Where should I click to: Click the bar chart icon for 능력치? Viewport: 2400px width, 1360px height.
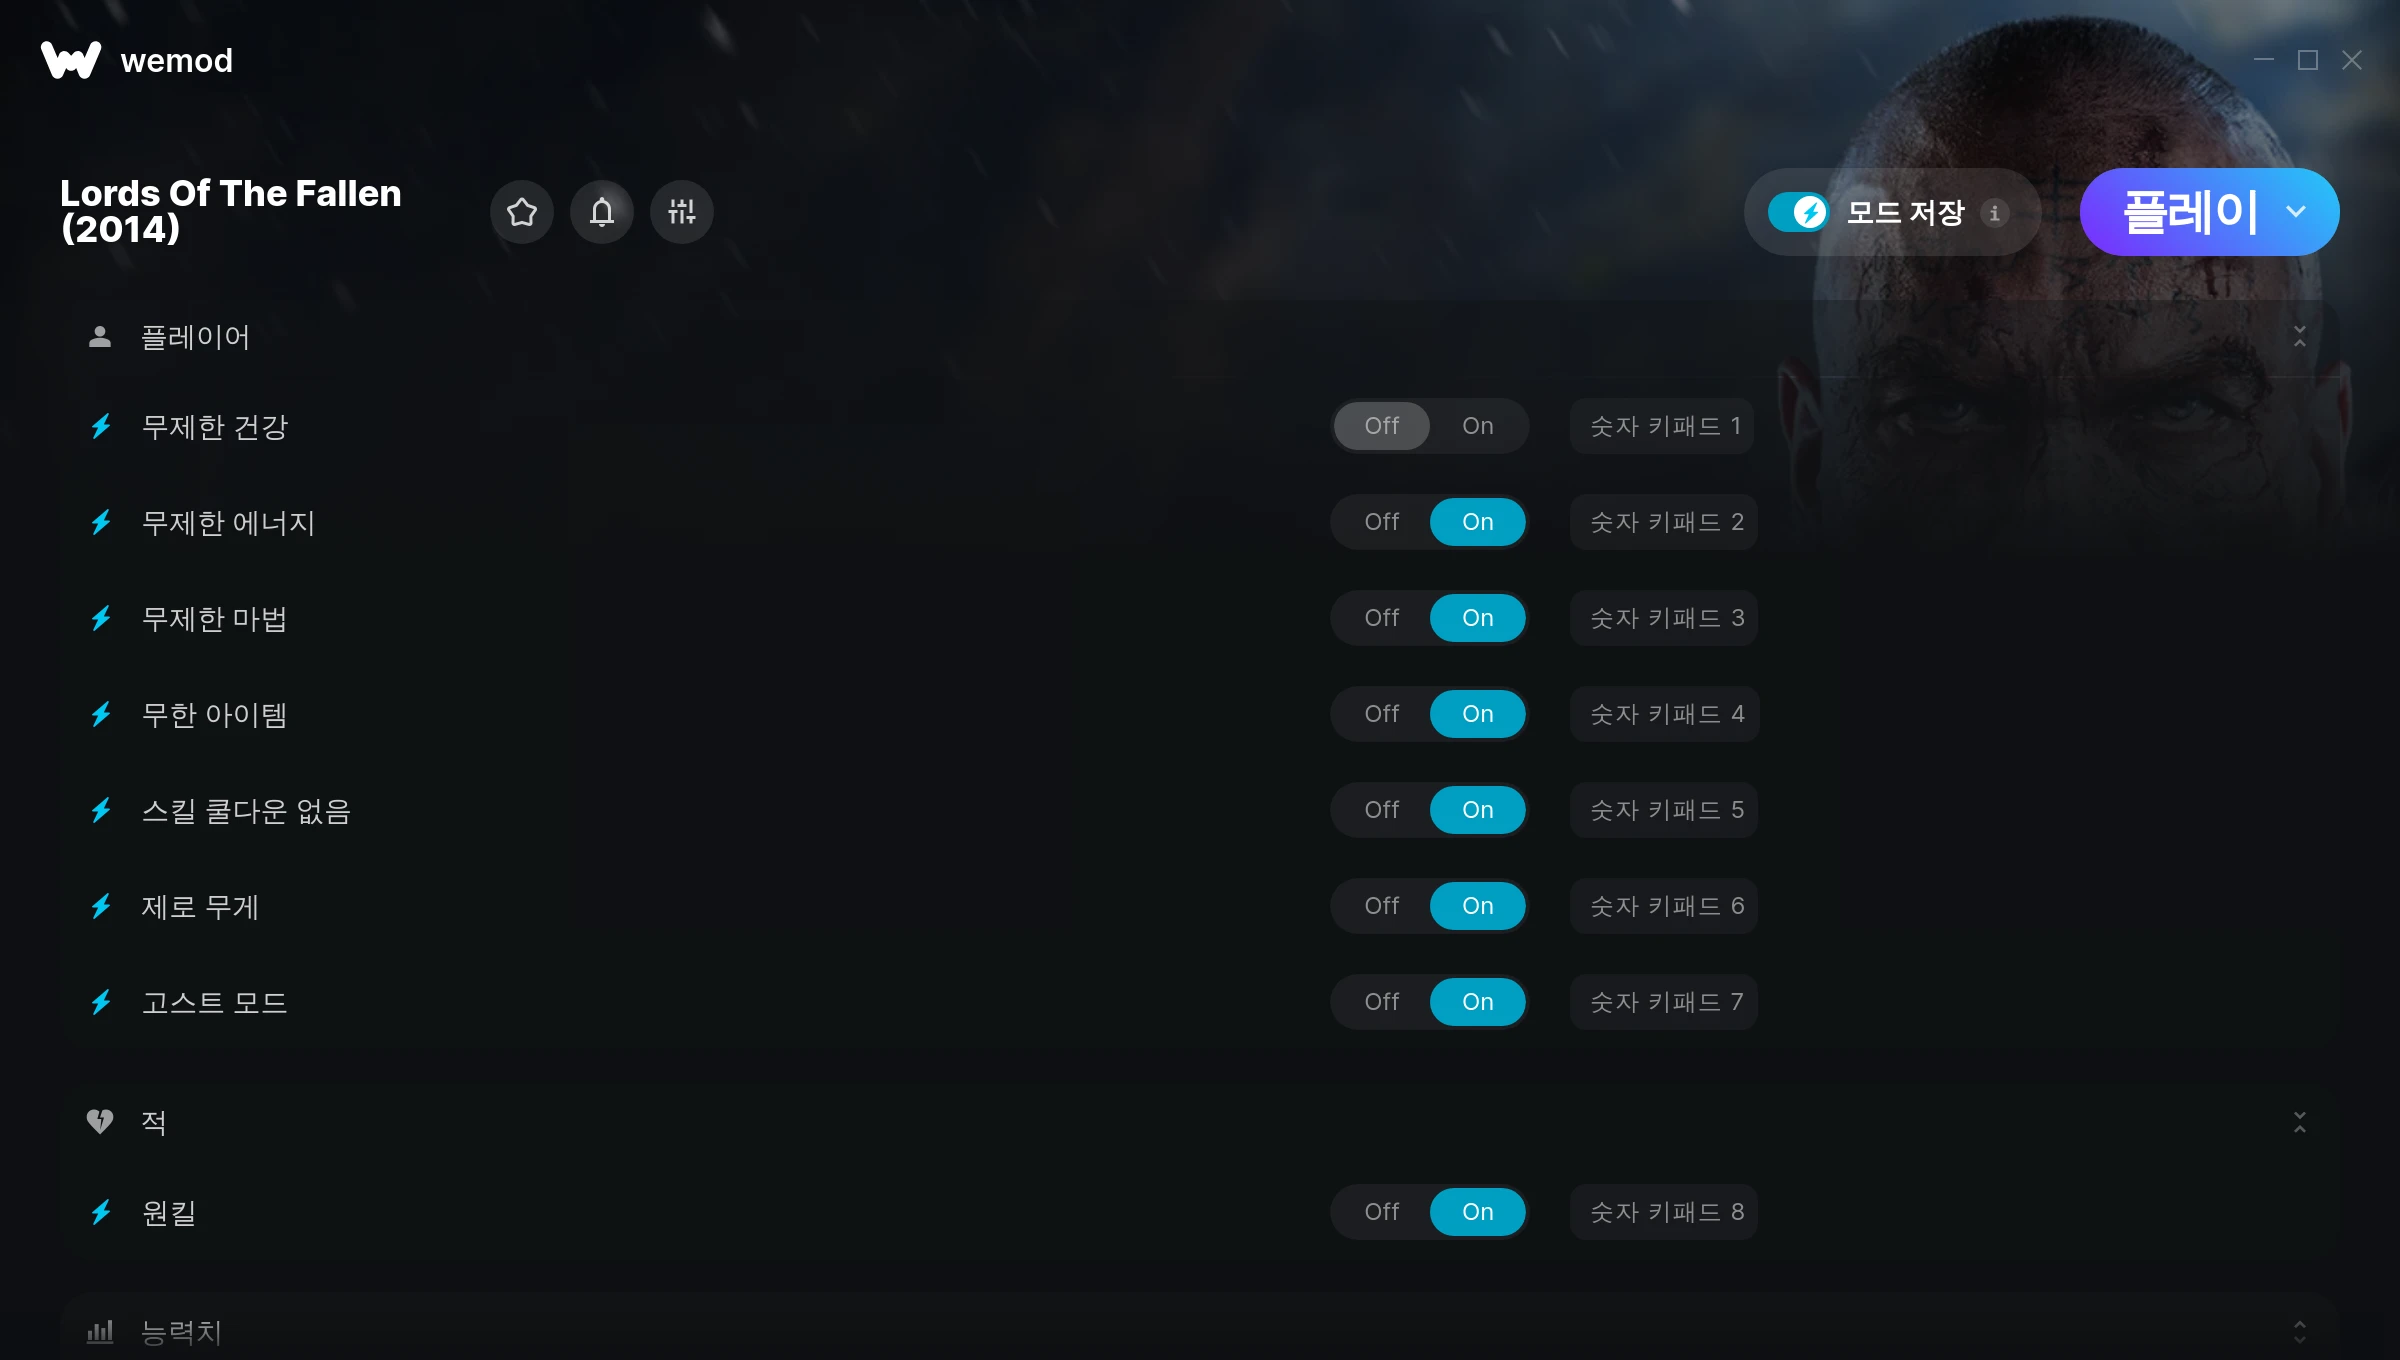click(100, 1332)
